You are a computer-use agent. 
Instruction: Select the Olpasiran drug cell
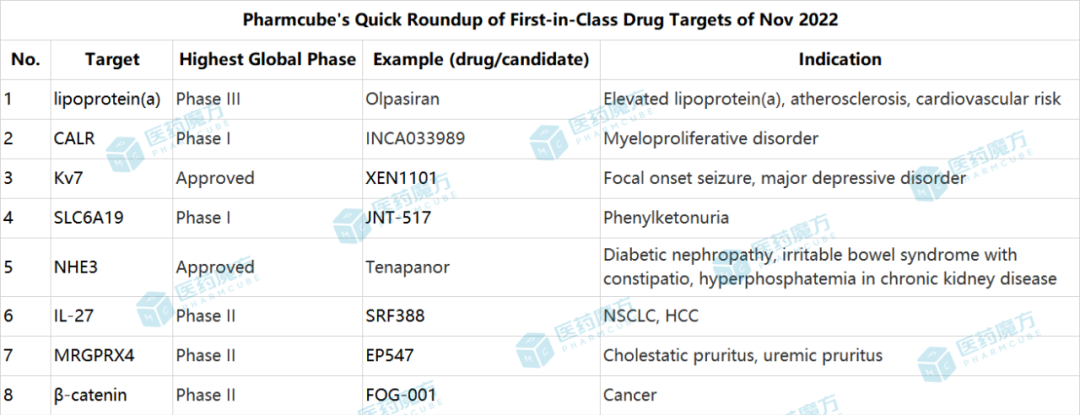click(x=404, y=99)
